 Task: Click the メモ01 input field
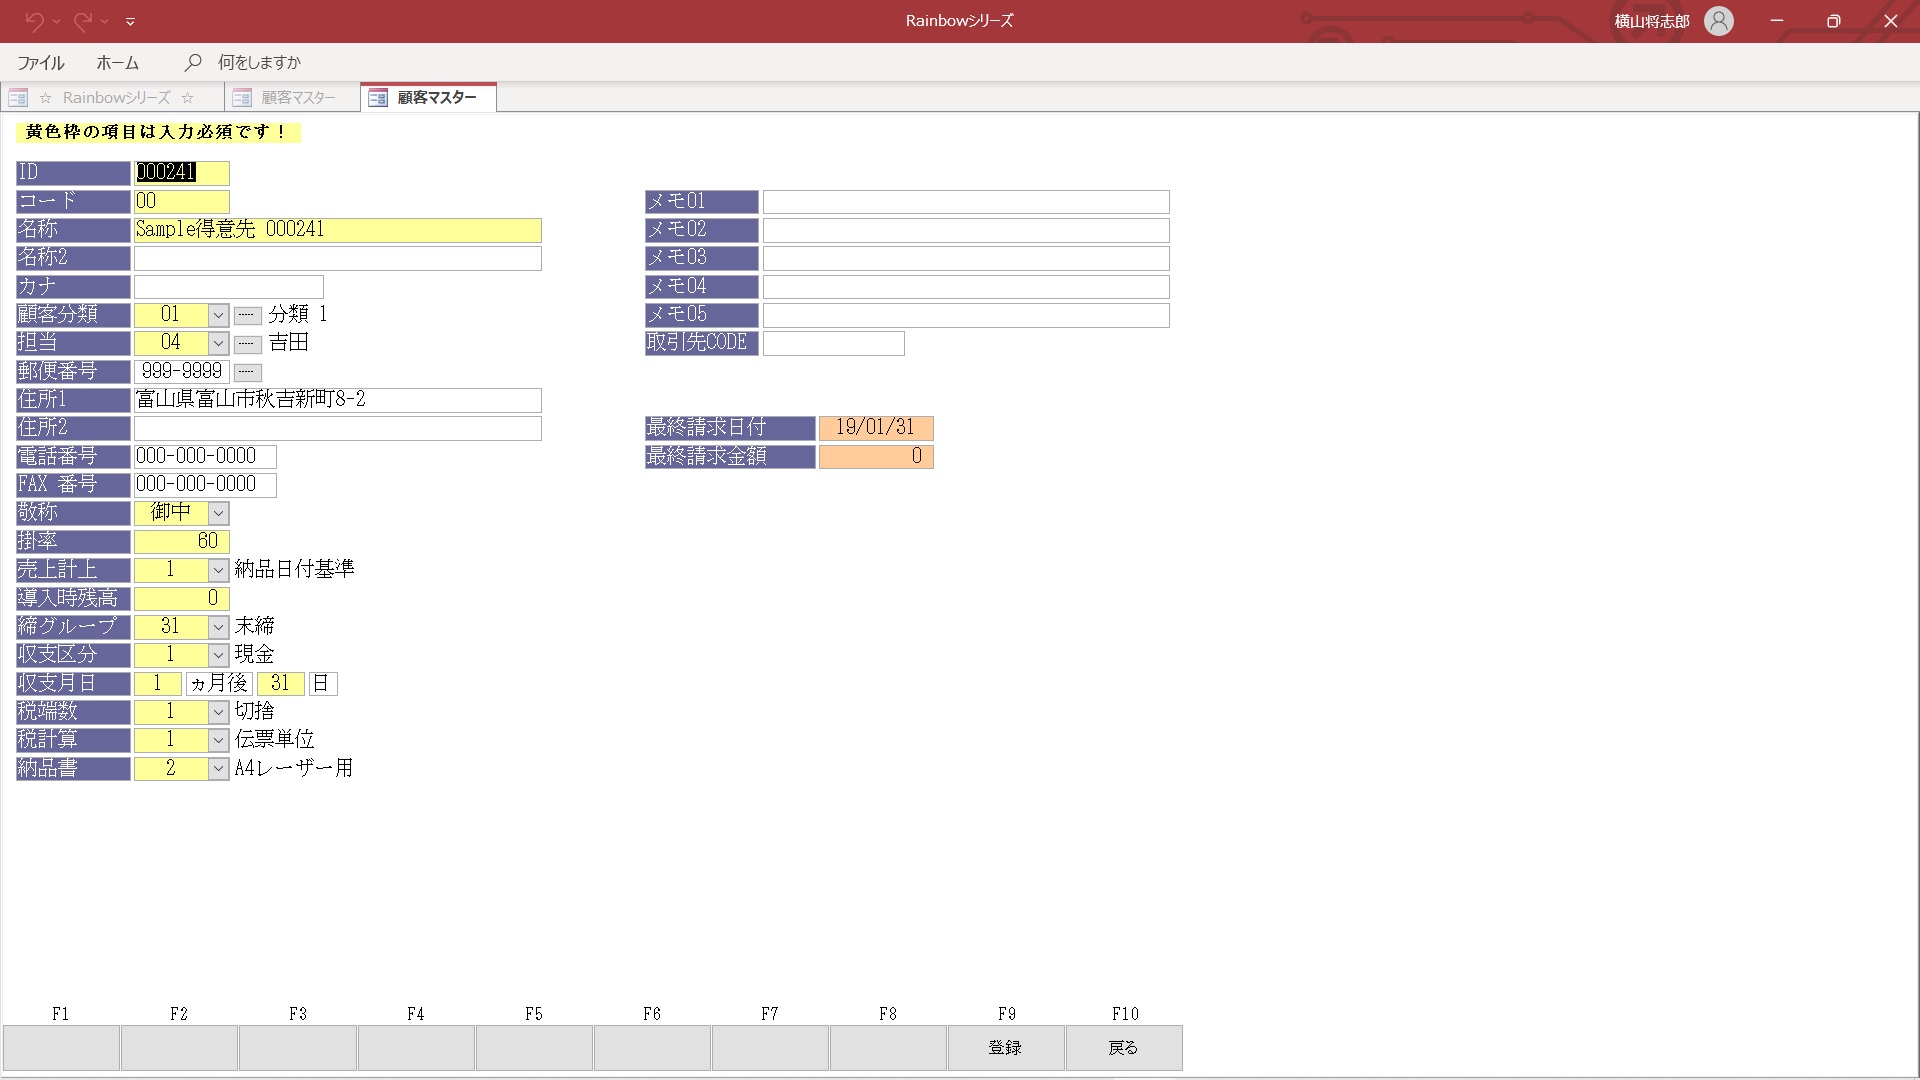click(x=965, y=202)
